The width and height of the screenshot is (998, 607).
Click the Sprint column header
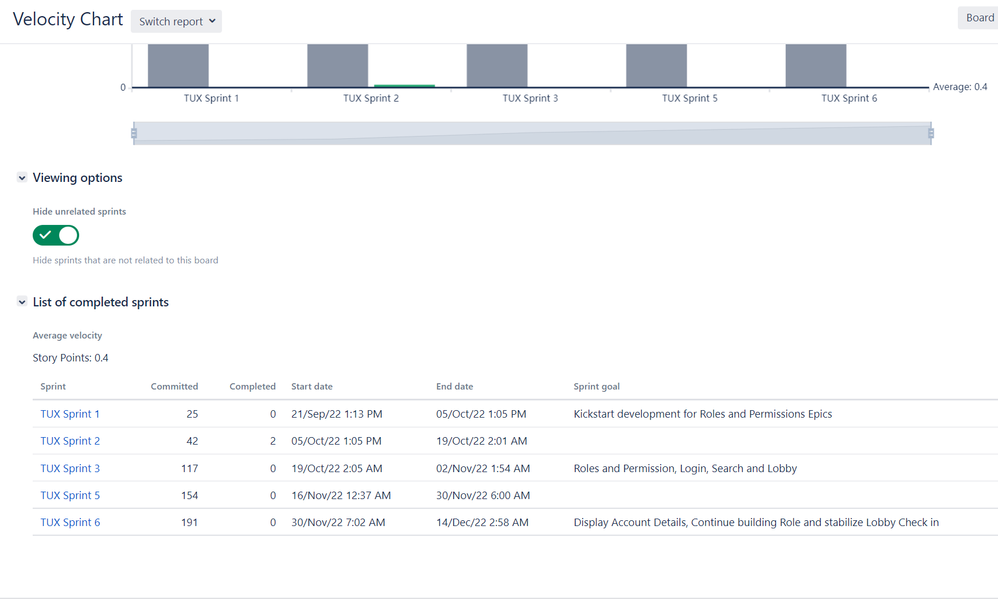tap(53, 386)
